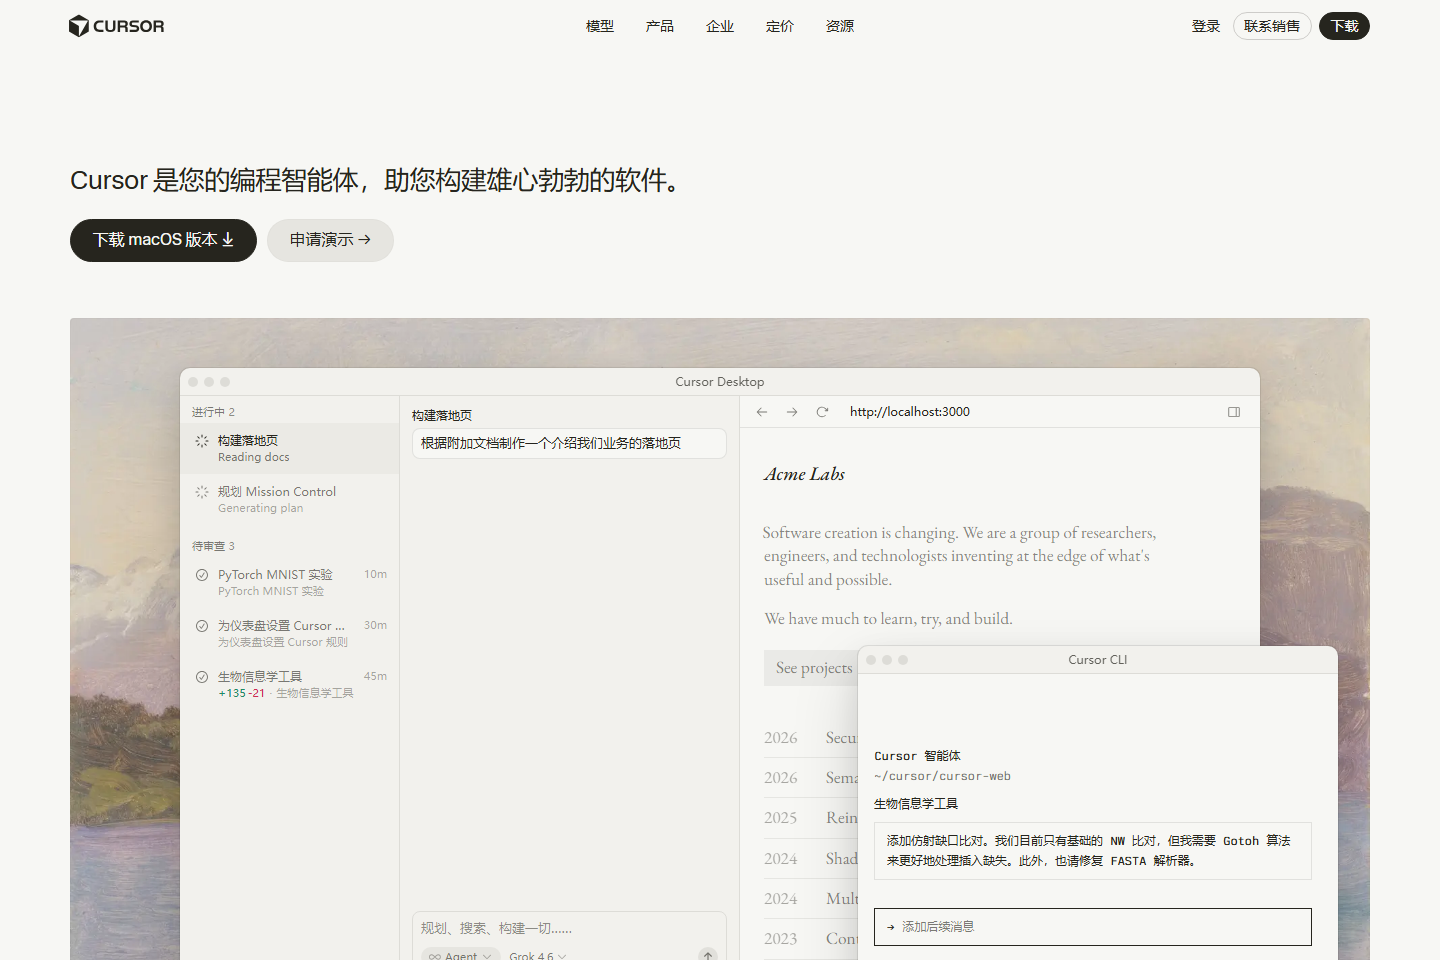
Task: Open the 企业 navigation item
Action: (x=720, y=26)
